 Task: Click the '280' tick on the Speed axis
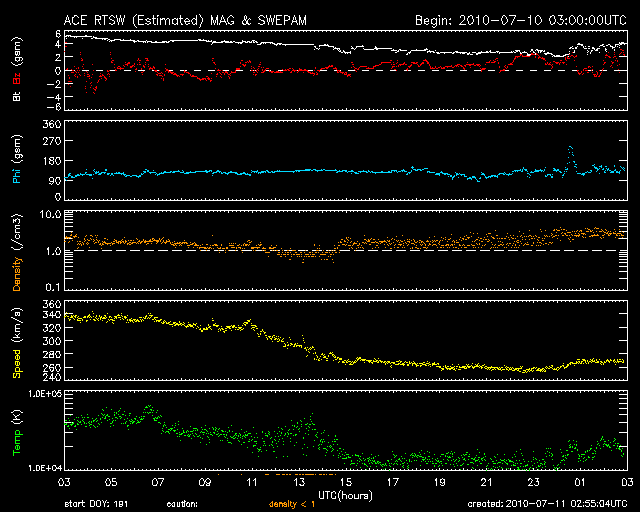click(x=52, y=354)
